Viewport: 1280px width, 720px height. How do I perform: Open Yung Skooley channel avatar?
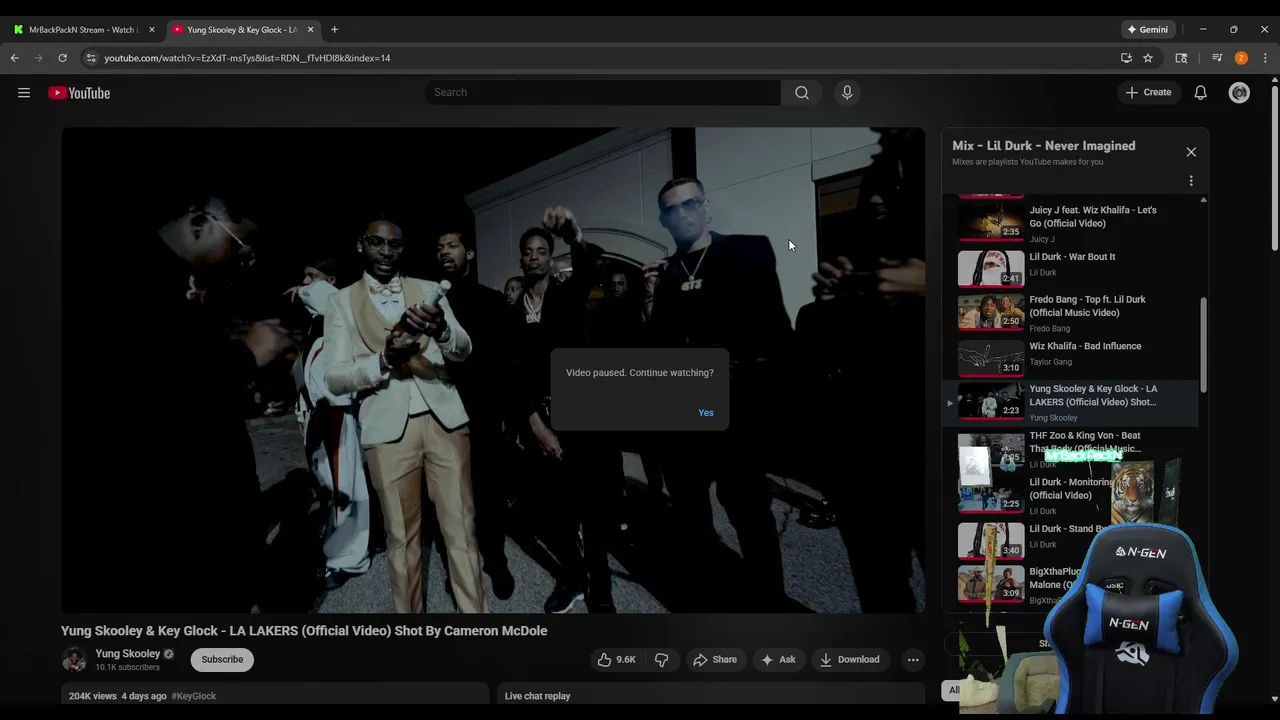pyautogui.click(x=74, y=660)
